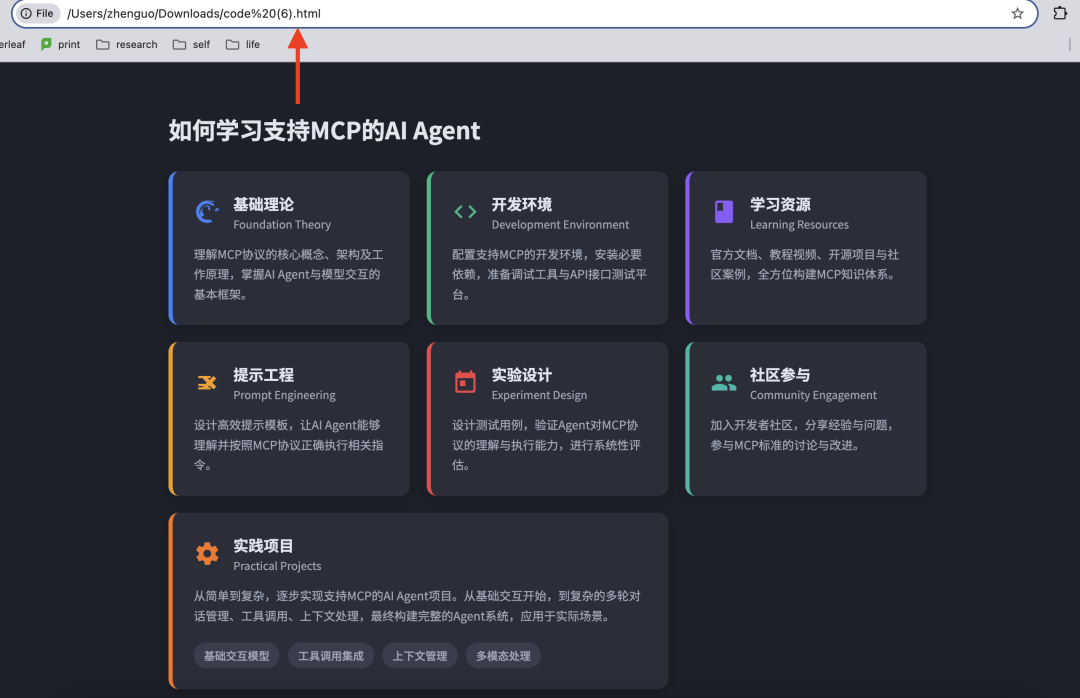Click the code brackets icon on 开发环境 card
The height and width of the screenshot is (698, 1080).
[465, 211]
